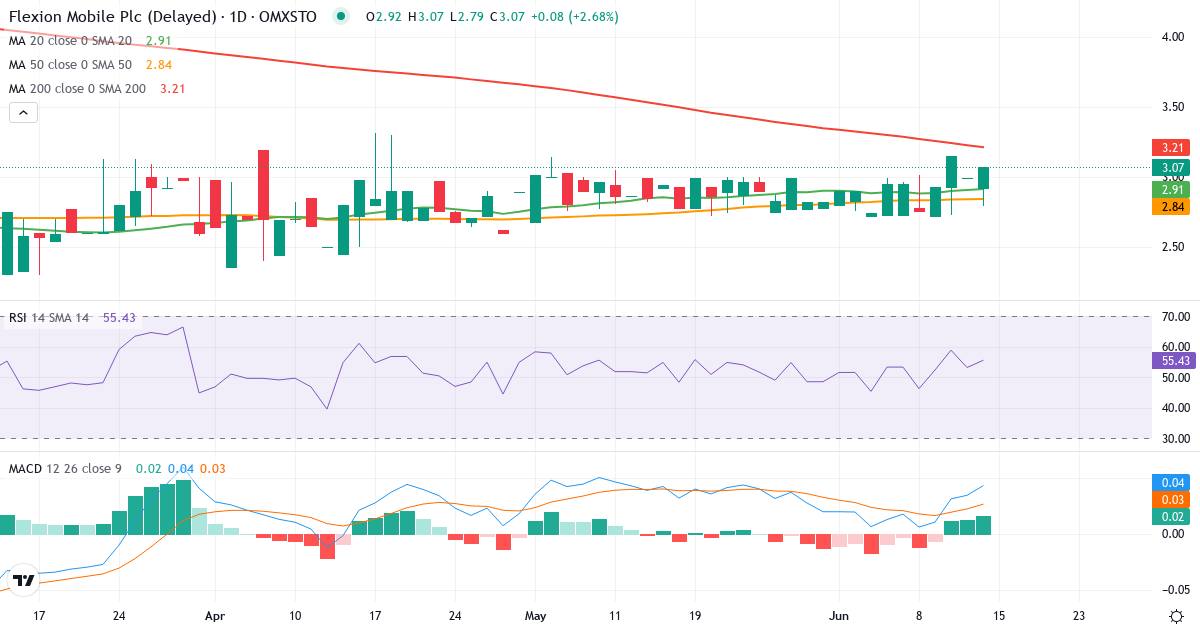Image resolution: width=1200 pixels, height=630 pixels.
Task: Select the Flexion Mobile Plc symbol title
Action: pos(163,17)
